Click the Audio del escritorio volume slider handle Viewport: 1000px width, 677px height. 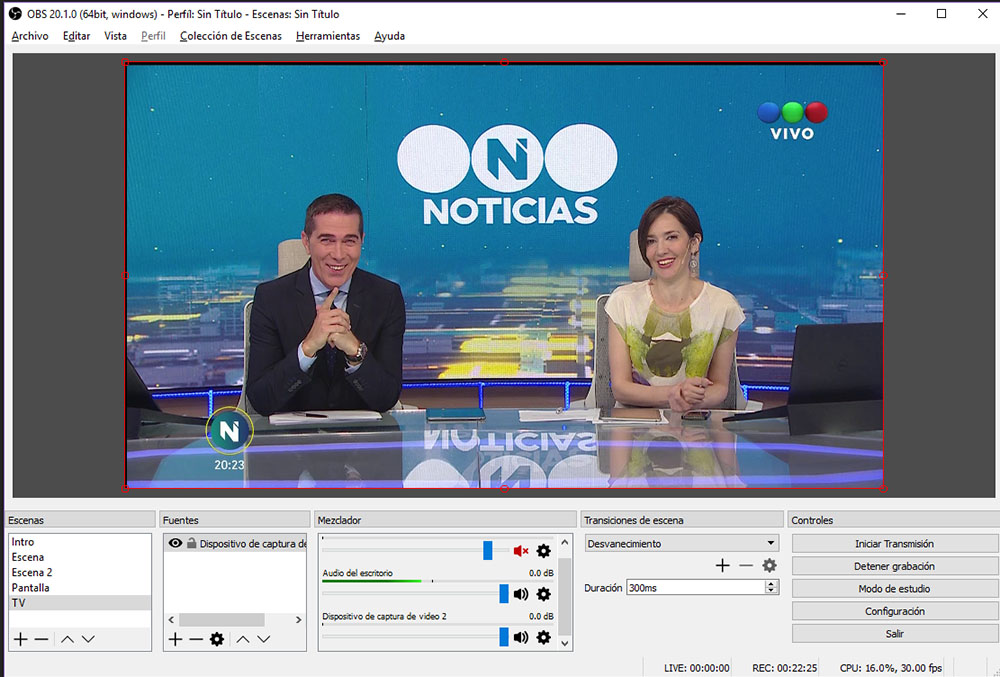coord(504,594)
